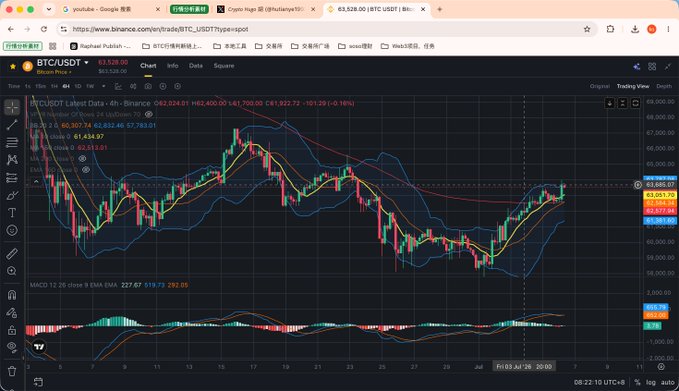Open the 交易所 bookmarks folder
Viewport: 679px width, 391px height.
268,46
